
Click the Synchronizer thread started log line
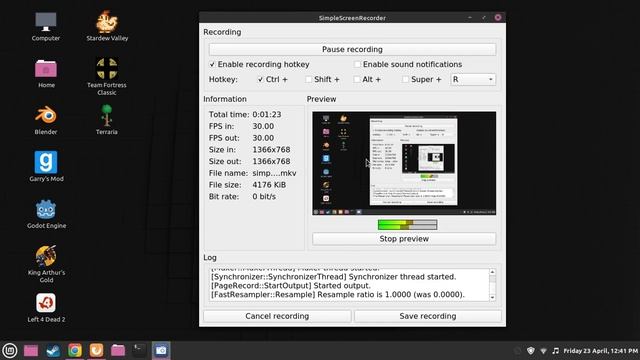[x=333, y=277]
